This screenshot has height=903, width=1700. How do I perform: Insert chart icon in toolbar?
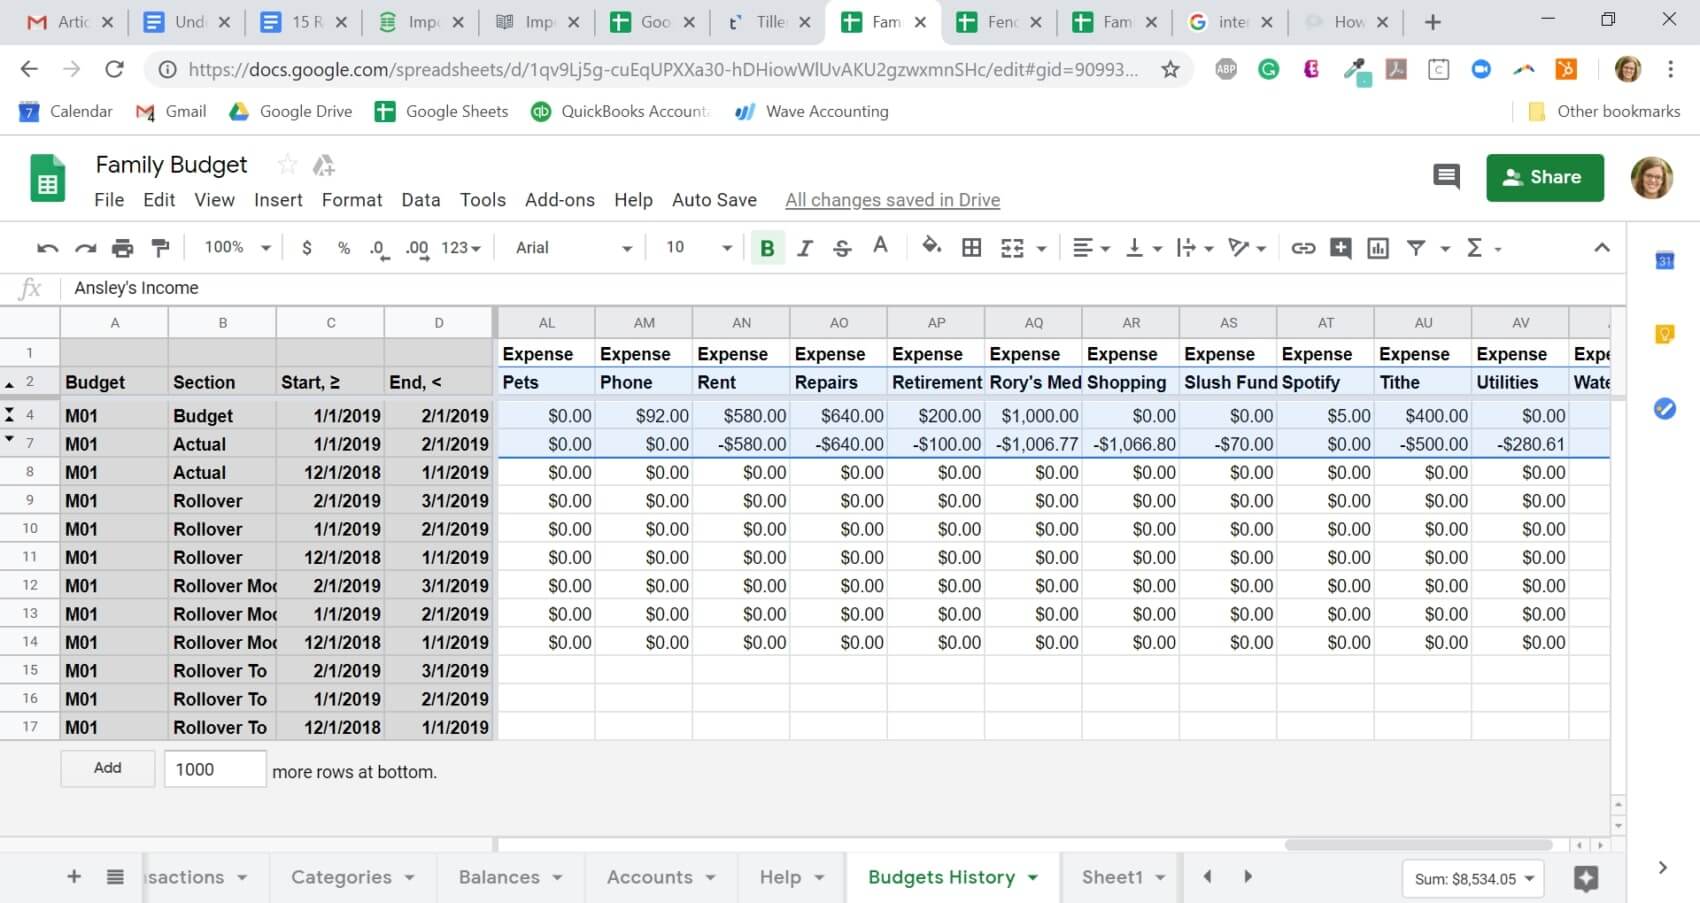(x=1378, y=248)
